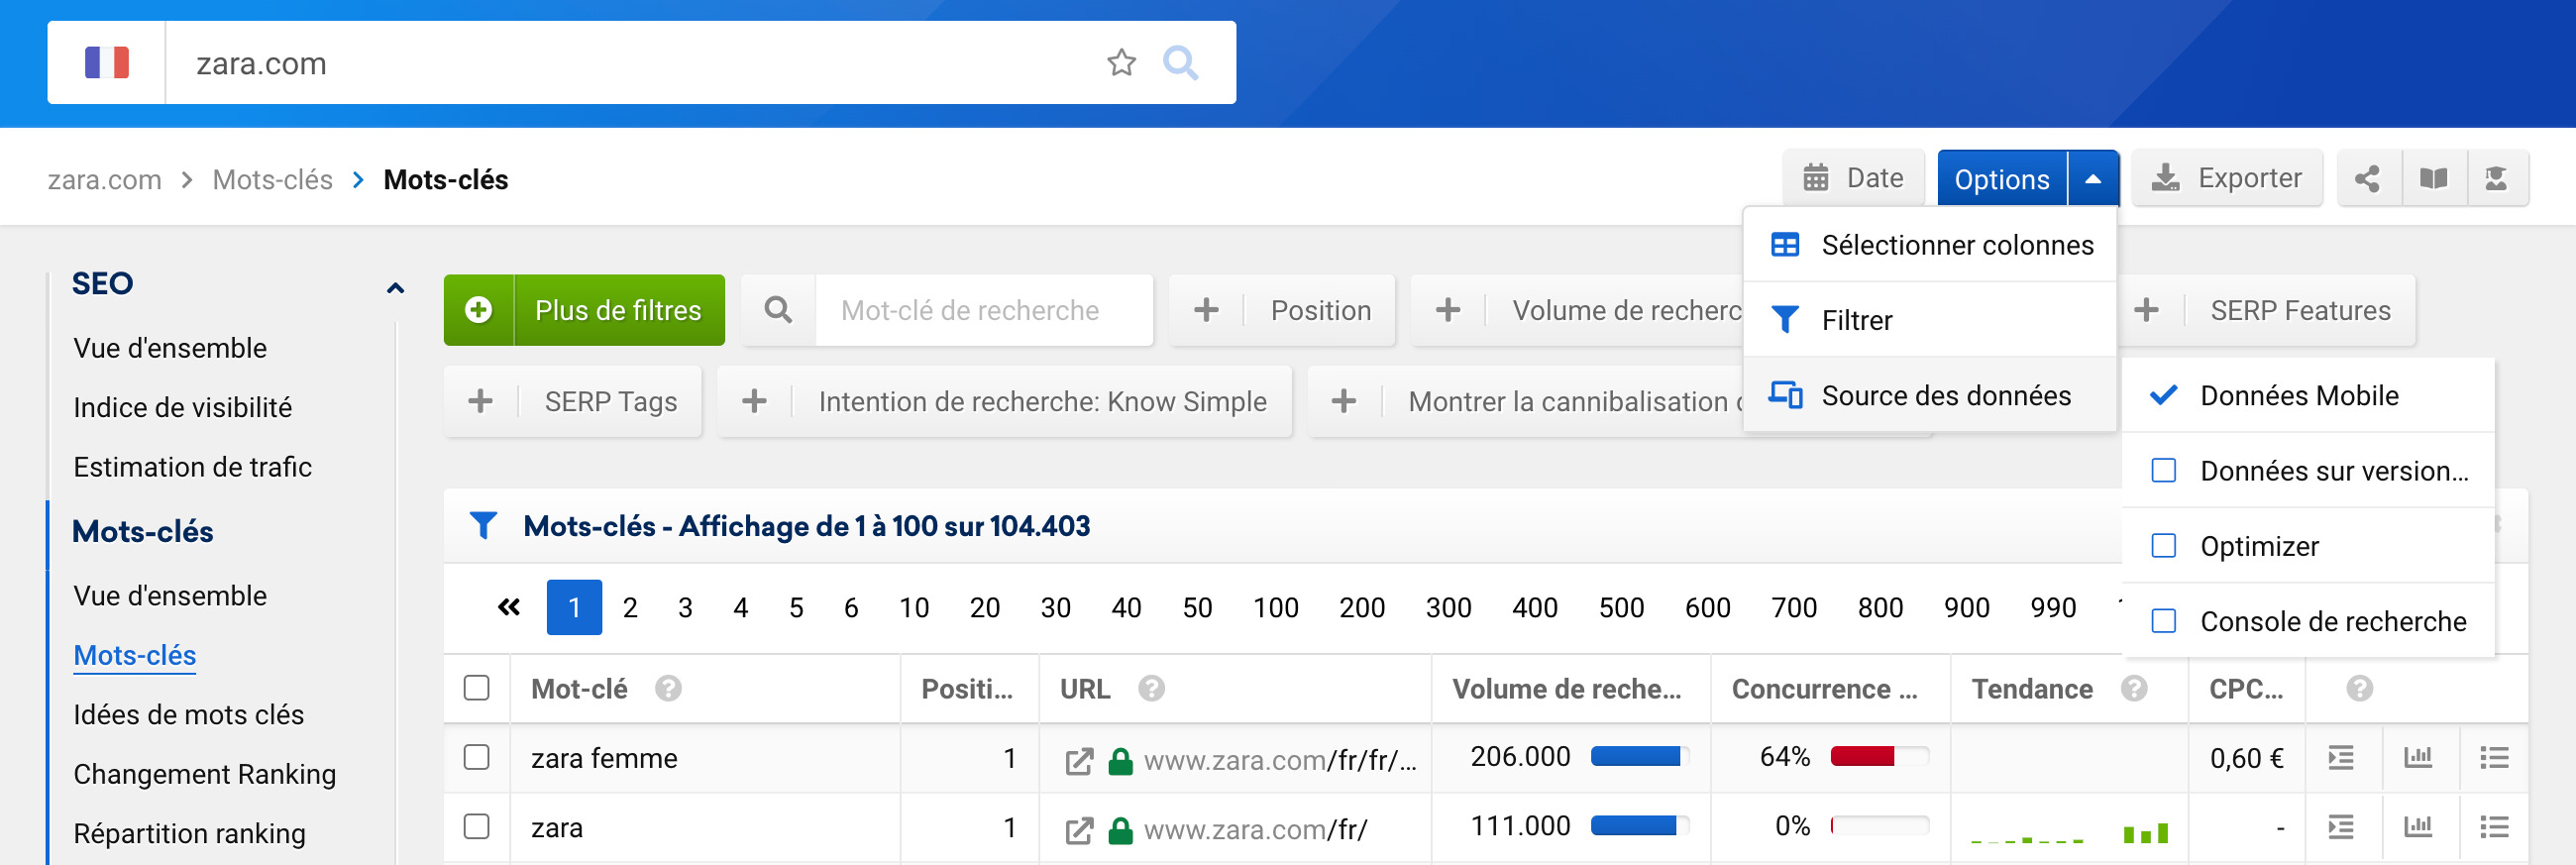
Task: Expand the SERP Tags filter
Action: click(x=573, y=401)
